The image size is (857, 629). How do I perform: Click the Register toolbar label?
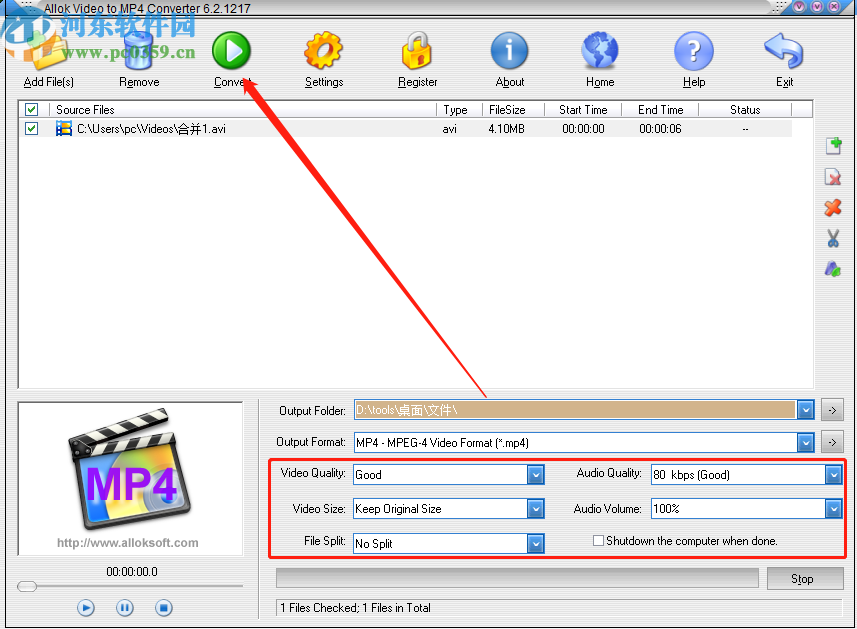point(418,82)
